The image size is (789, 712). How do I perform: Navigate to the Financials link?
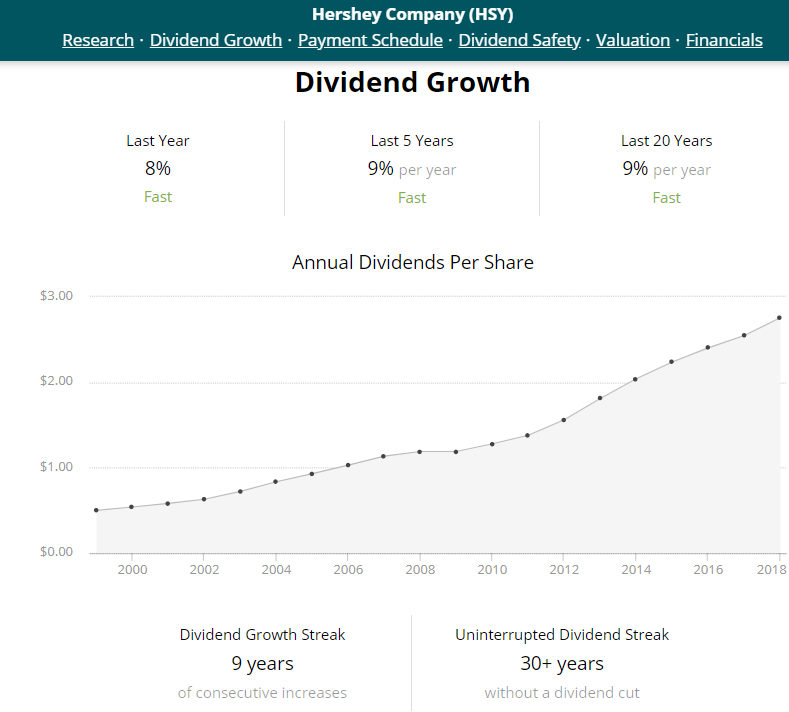(x=724, y=40)
